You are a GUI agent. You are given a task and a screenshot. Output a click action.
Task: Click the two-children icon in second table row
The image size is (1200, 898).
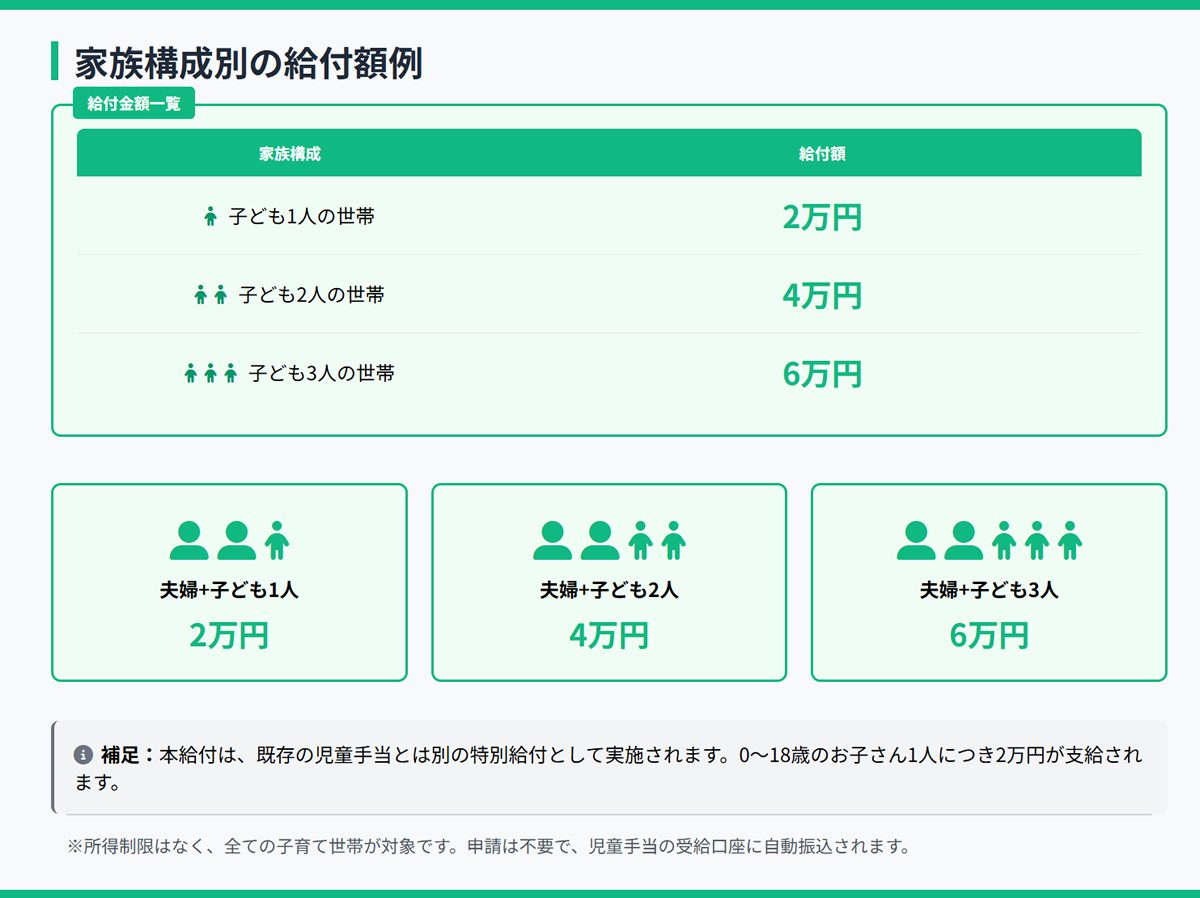[210, 295]
